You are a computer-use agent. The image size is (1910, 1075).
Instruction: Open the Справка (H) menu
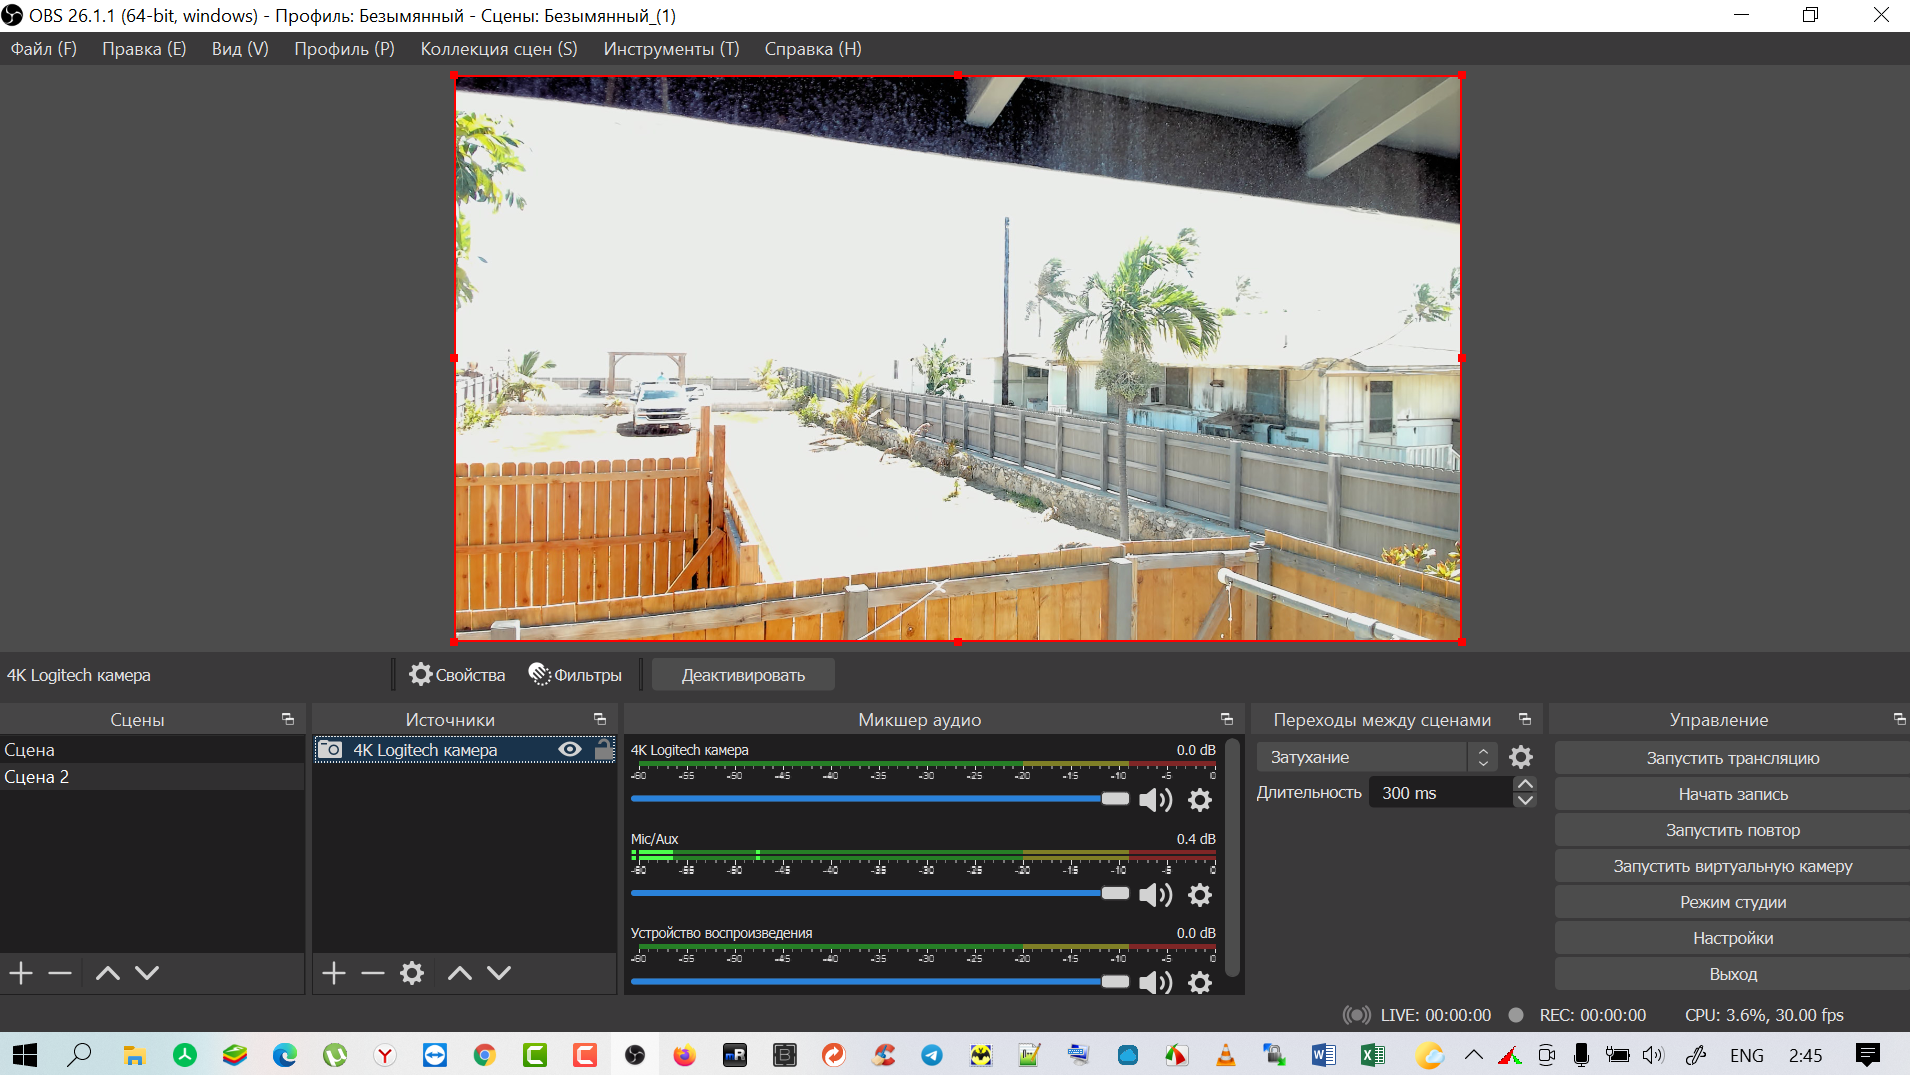[x=813, y=49]
